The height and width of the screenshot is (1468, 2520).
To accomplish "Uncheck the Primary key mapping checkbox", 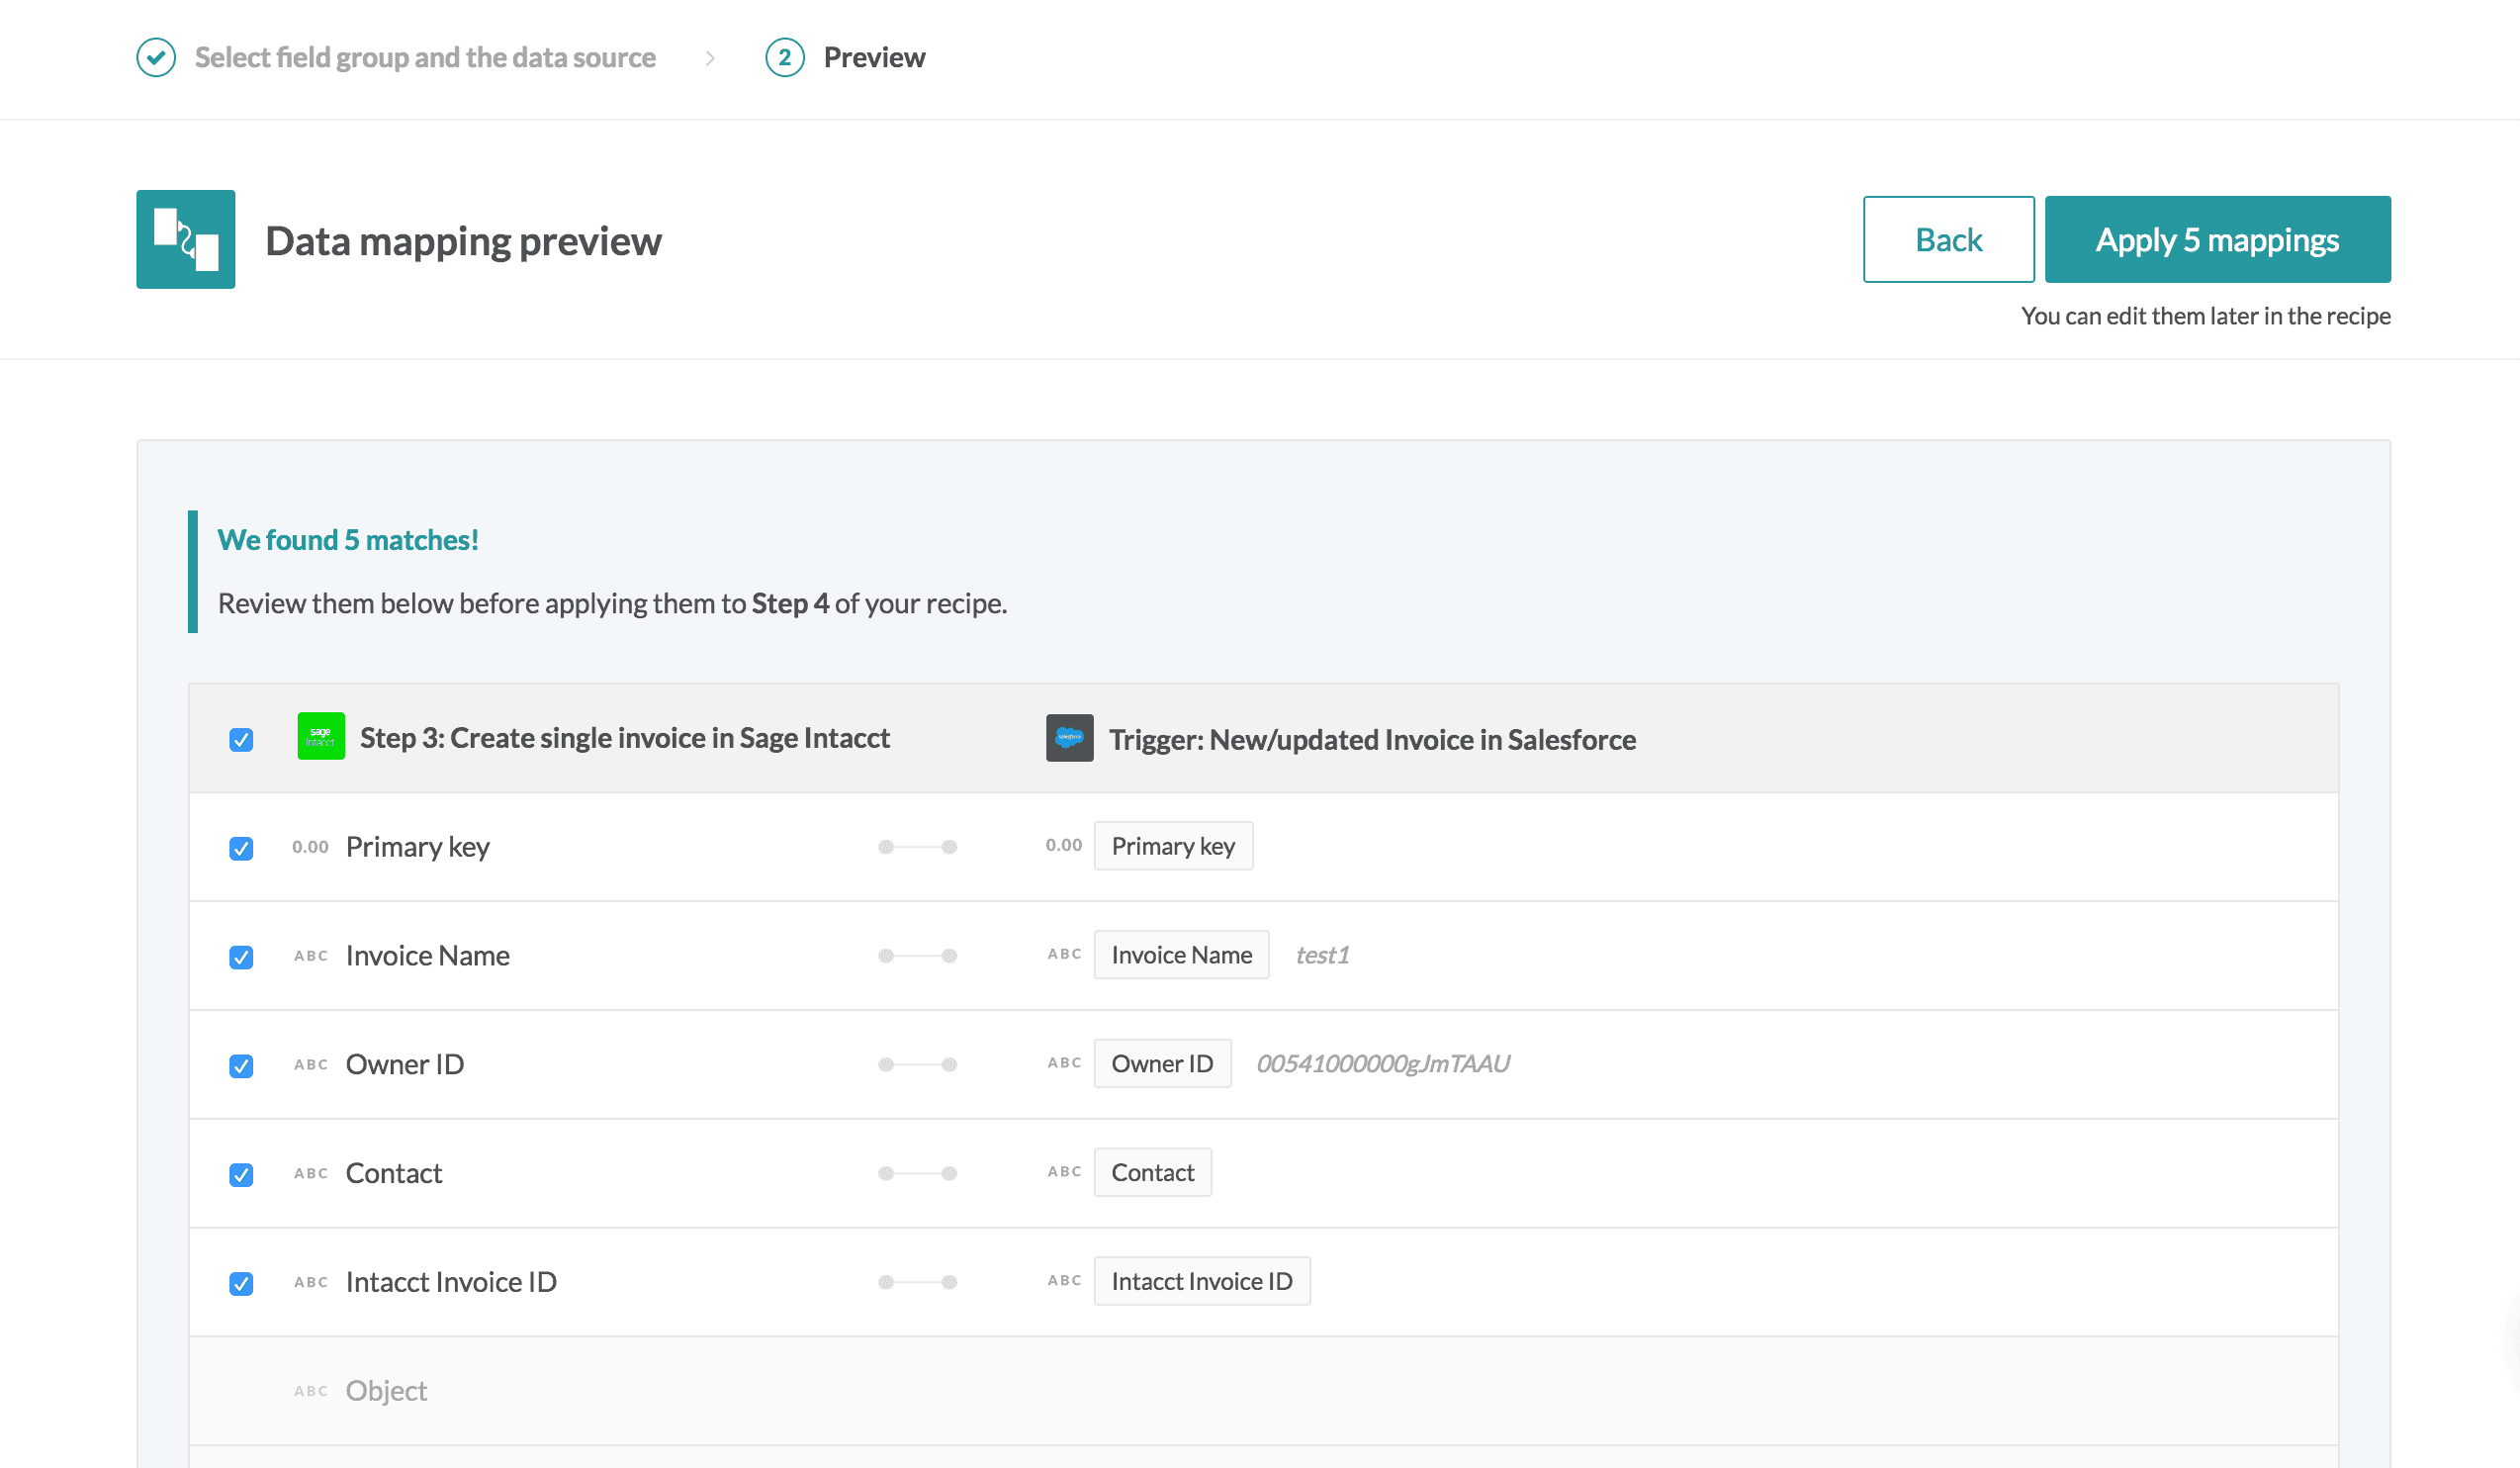I will [x=241, y=849].
